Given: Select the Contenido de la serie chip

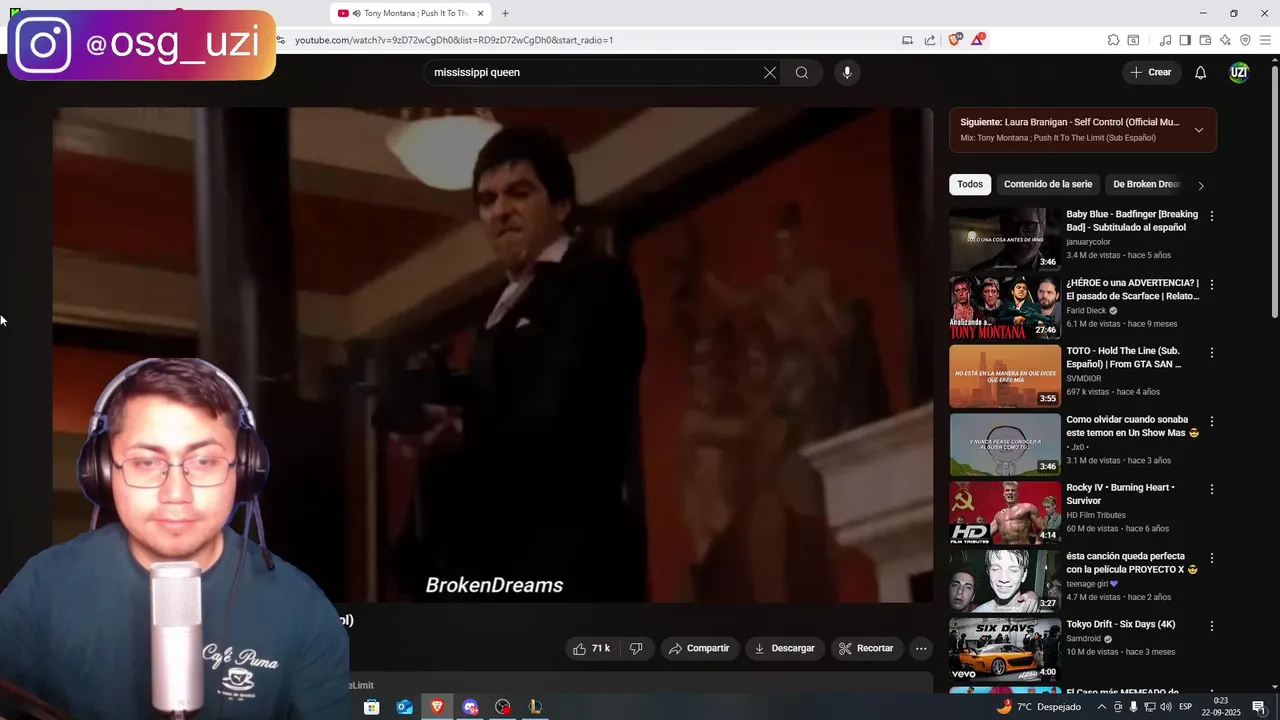Looking at the screenshot, I should point(1048,185).
